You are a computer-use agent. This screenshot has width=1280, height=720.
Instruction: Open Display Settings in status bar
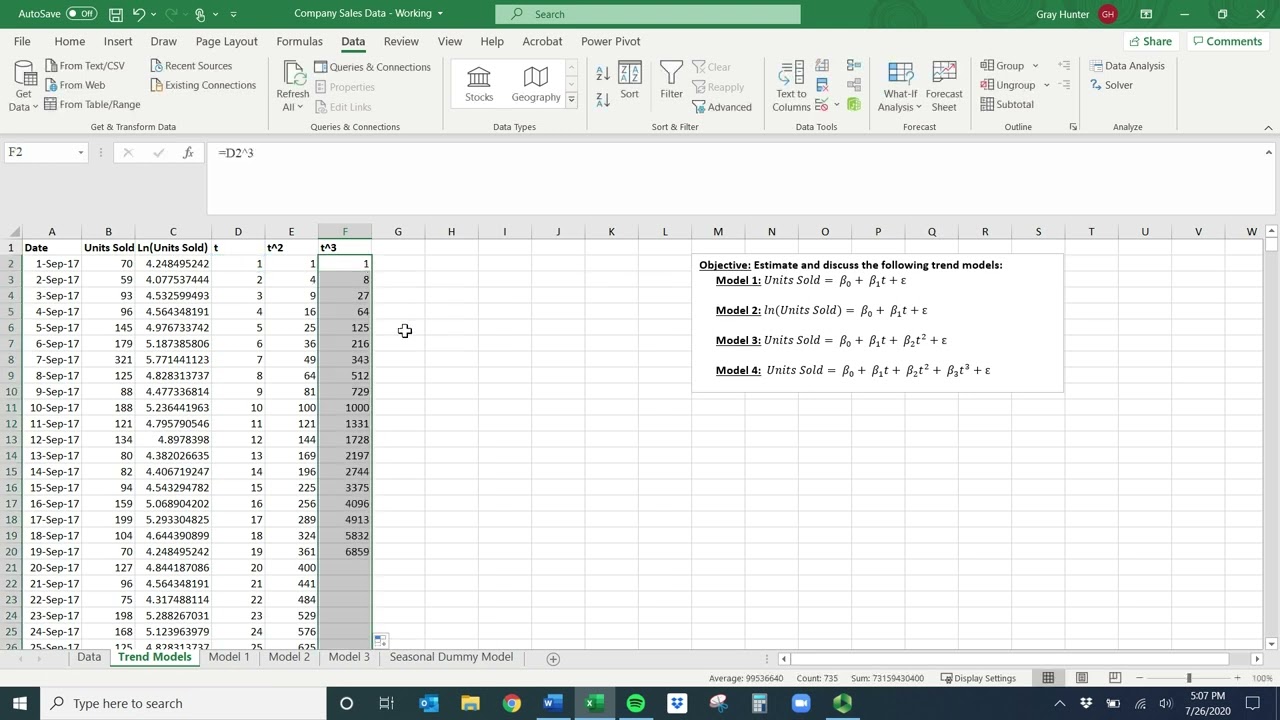[x=978, y=678]
